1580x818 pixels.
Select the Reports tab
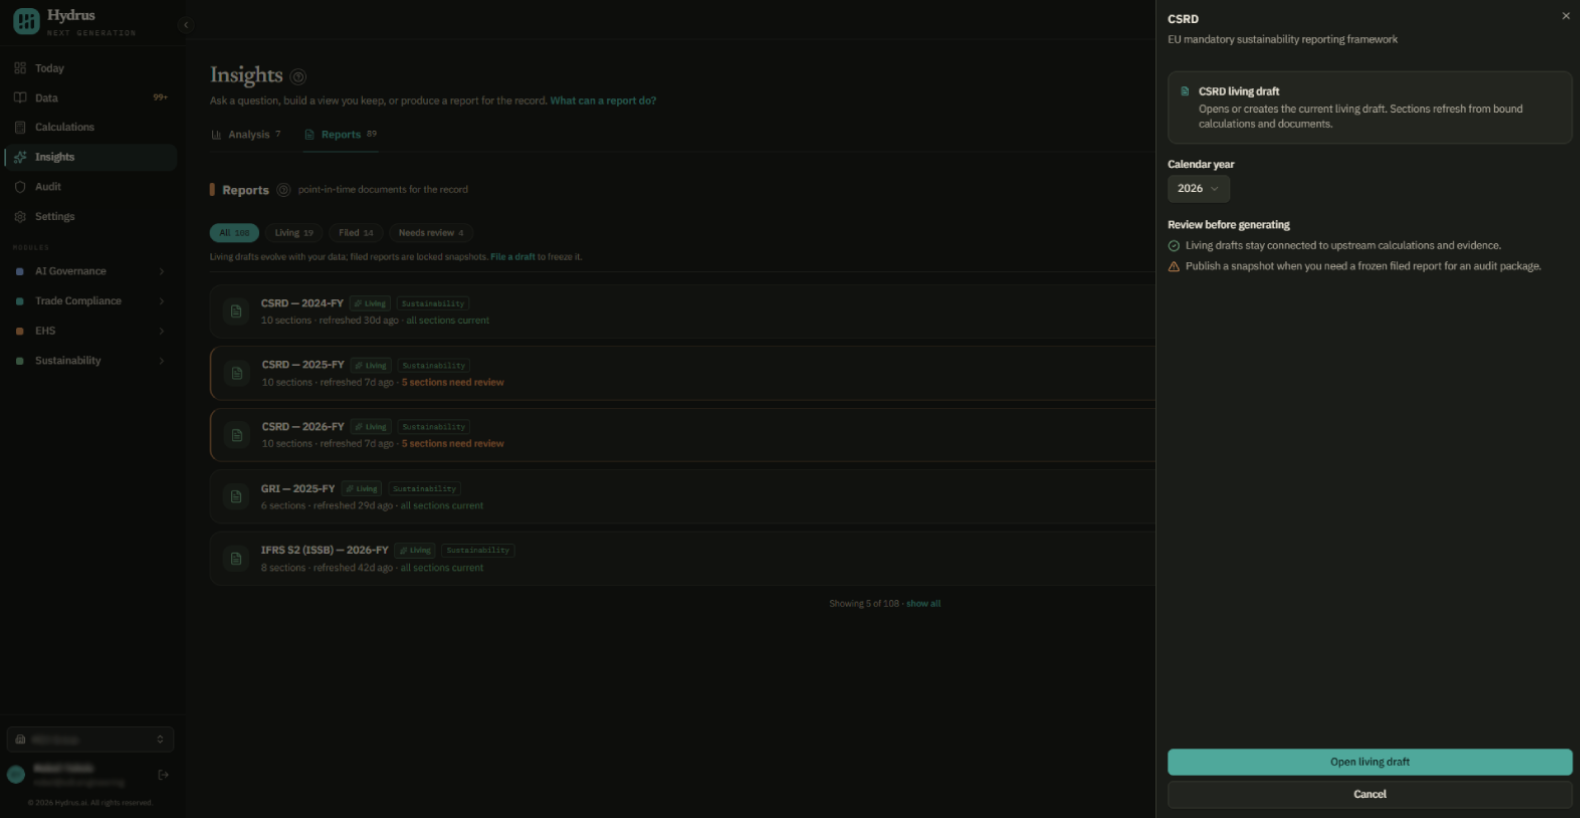click(341, 135)
